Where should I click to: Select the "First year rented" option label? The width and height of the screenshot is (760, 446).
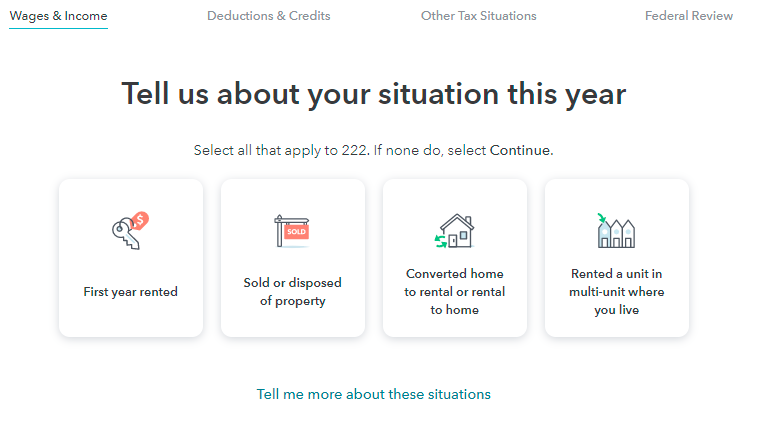tap(130, 292)
